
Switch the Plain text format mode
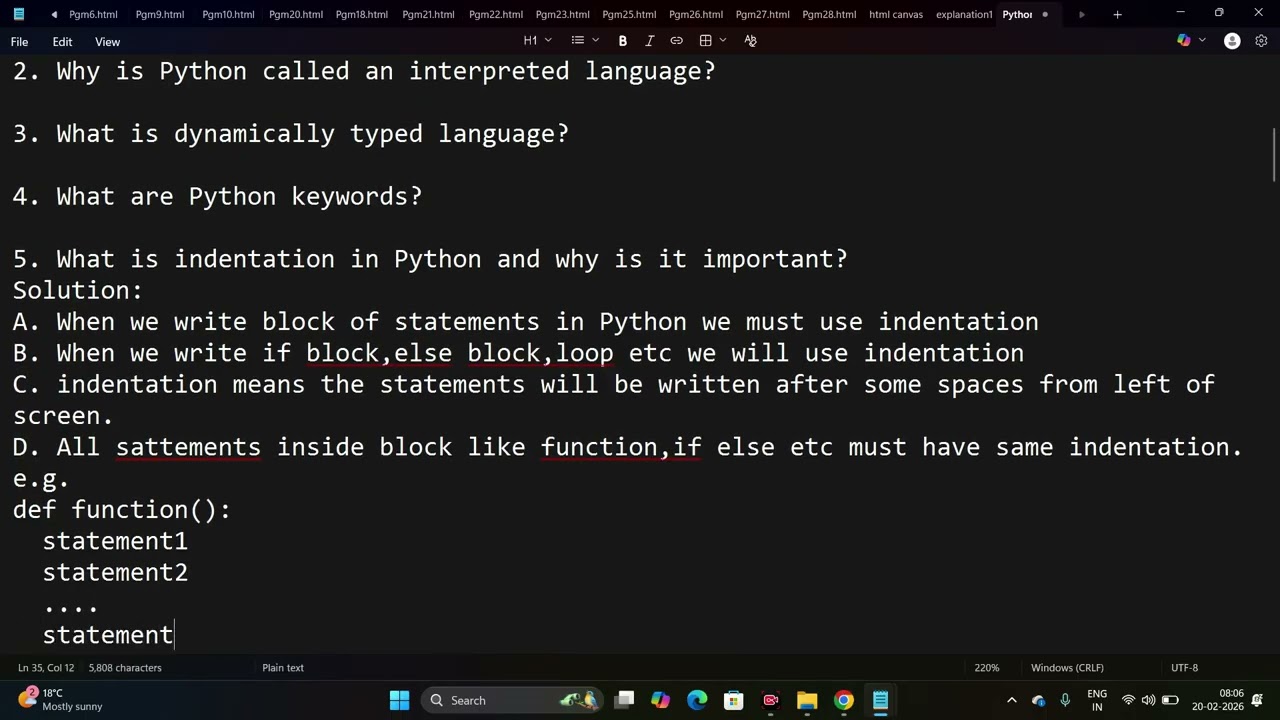283,668
